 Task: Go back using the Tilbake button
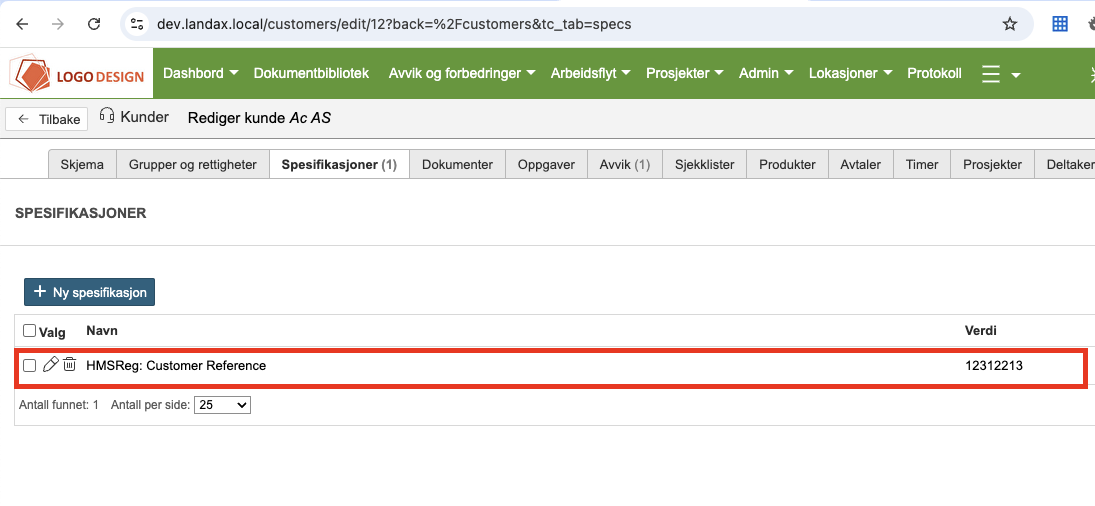47,119
